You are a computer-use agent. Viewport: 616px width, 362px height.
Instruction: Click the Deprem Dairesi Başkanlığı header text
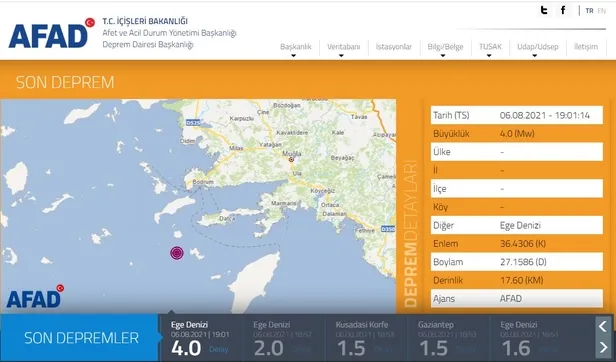coord(148,44)
